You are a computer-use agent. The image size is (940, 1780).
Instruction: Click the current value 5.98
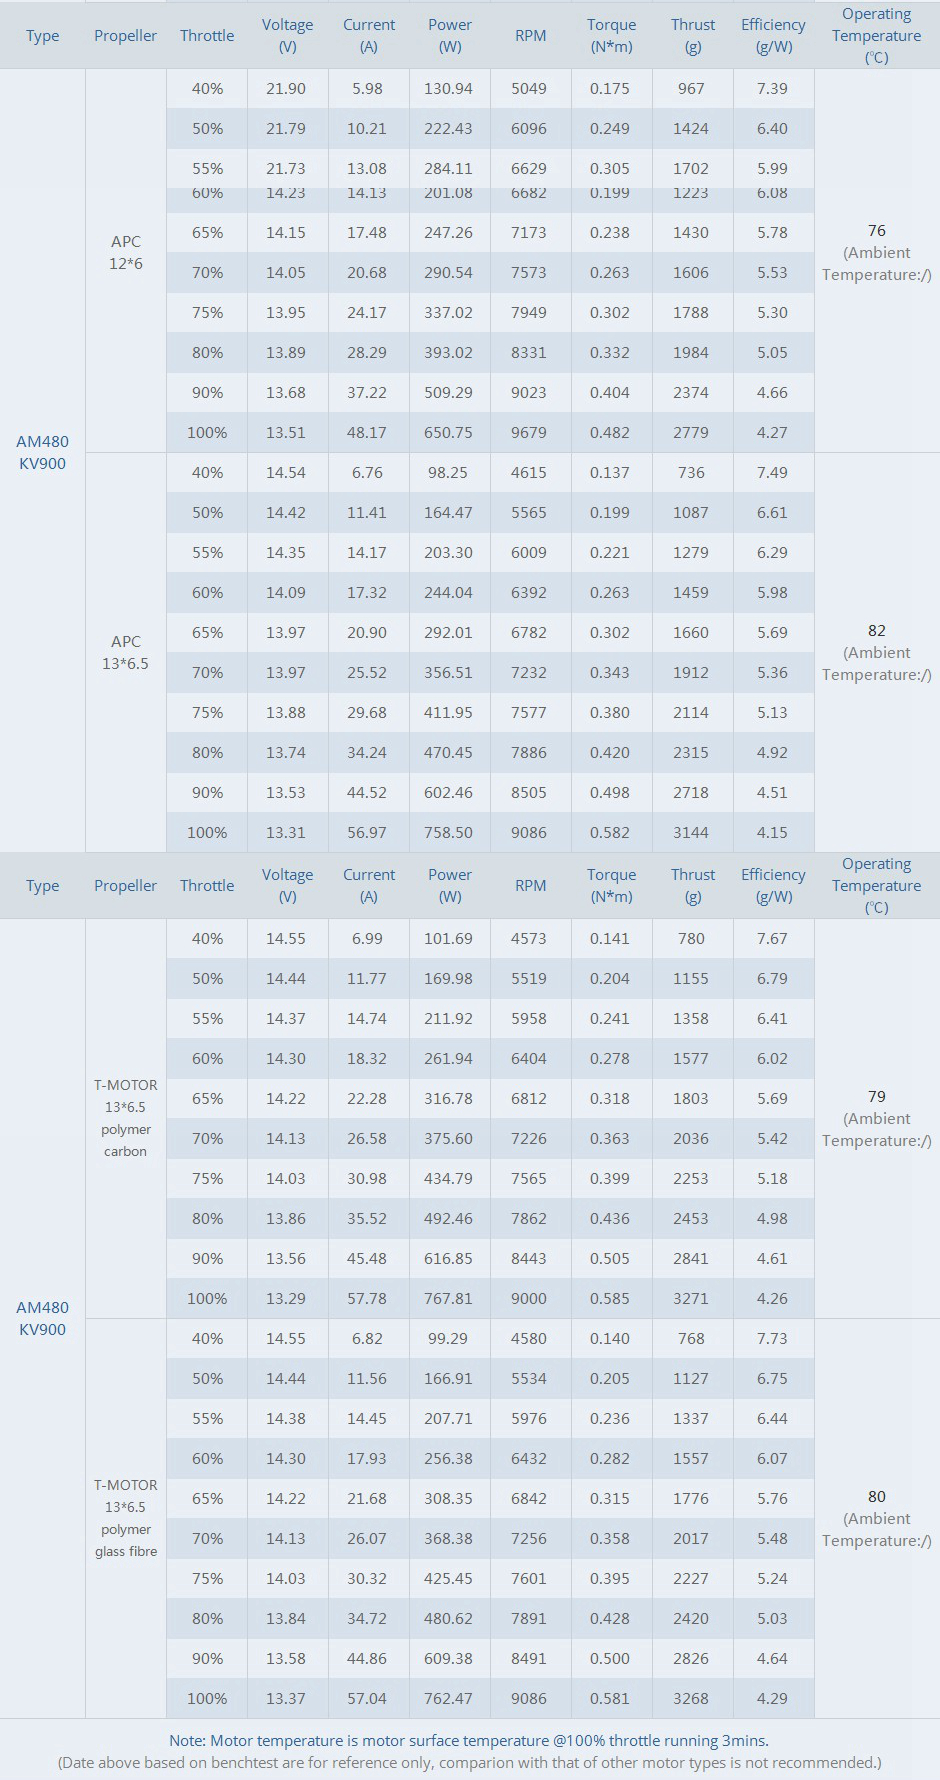(367, 88)
